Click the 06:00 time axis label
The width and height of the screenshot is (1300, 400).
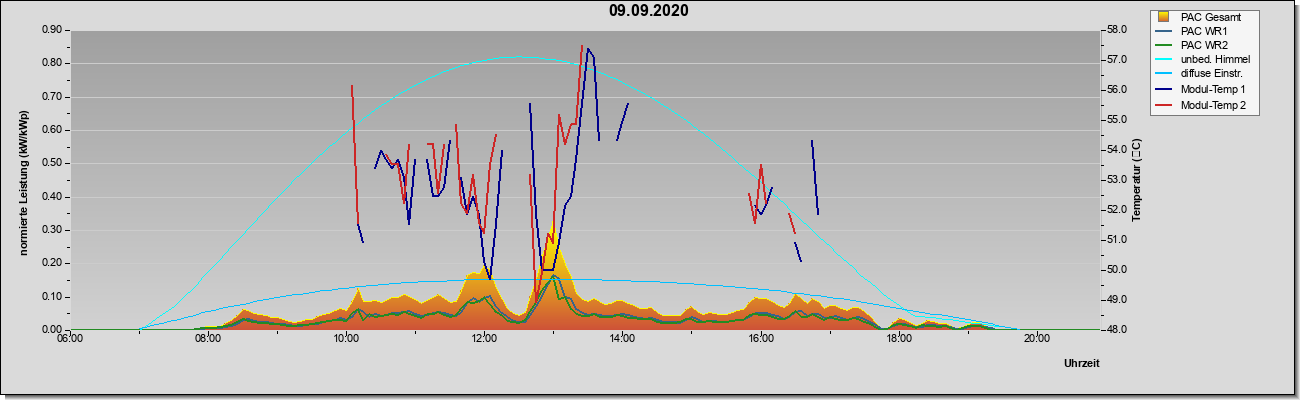pyautogui.click(x=70, y=338)
